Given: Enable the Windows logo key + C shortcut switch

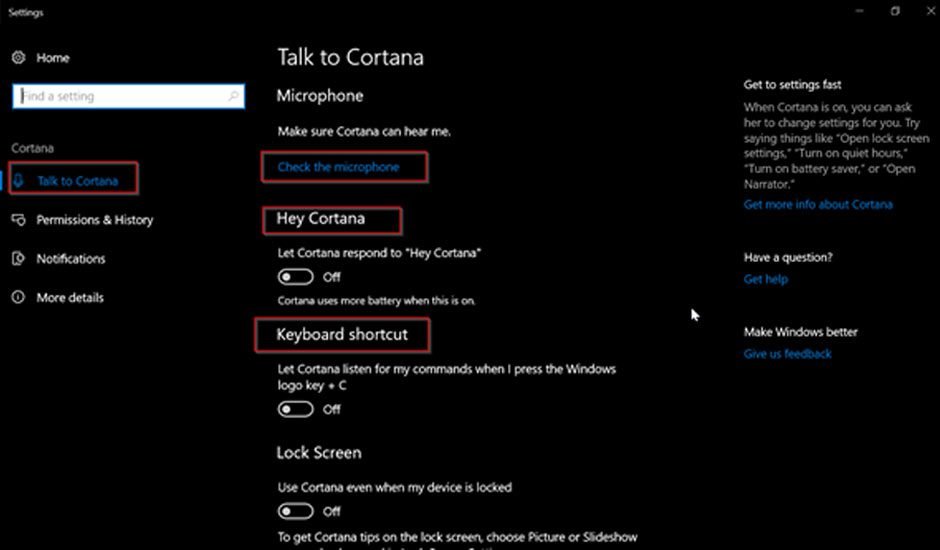Looking at the screenshot, I should [296, 409].
